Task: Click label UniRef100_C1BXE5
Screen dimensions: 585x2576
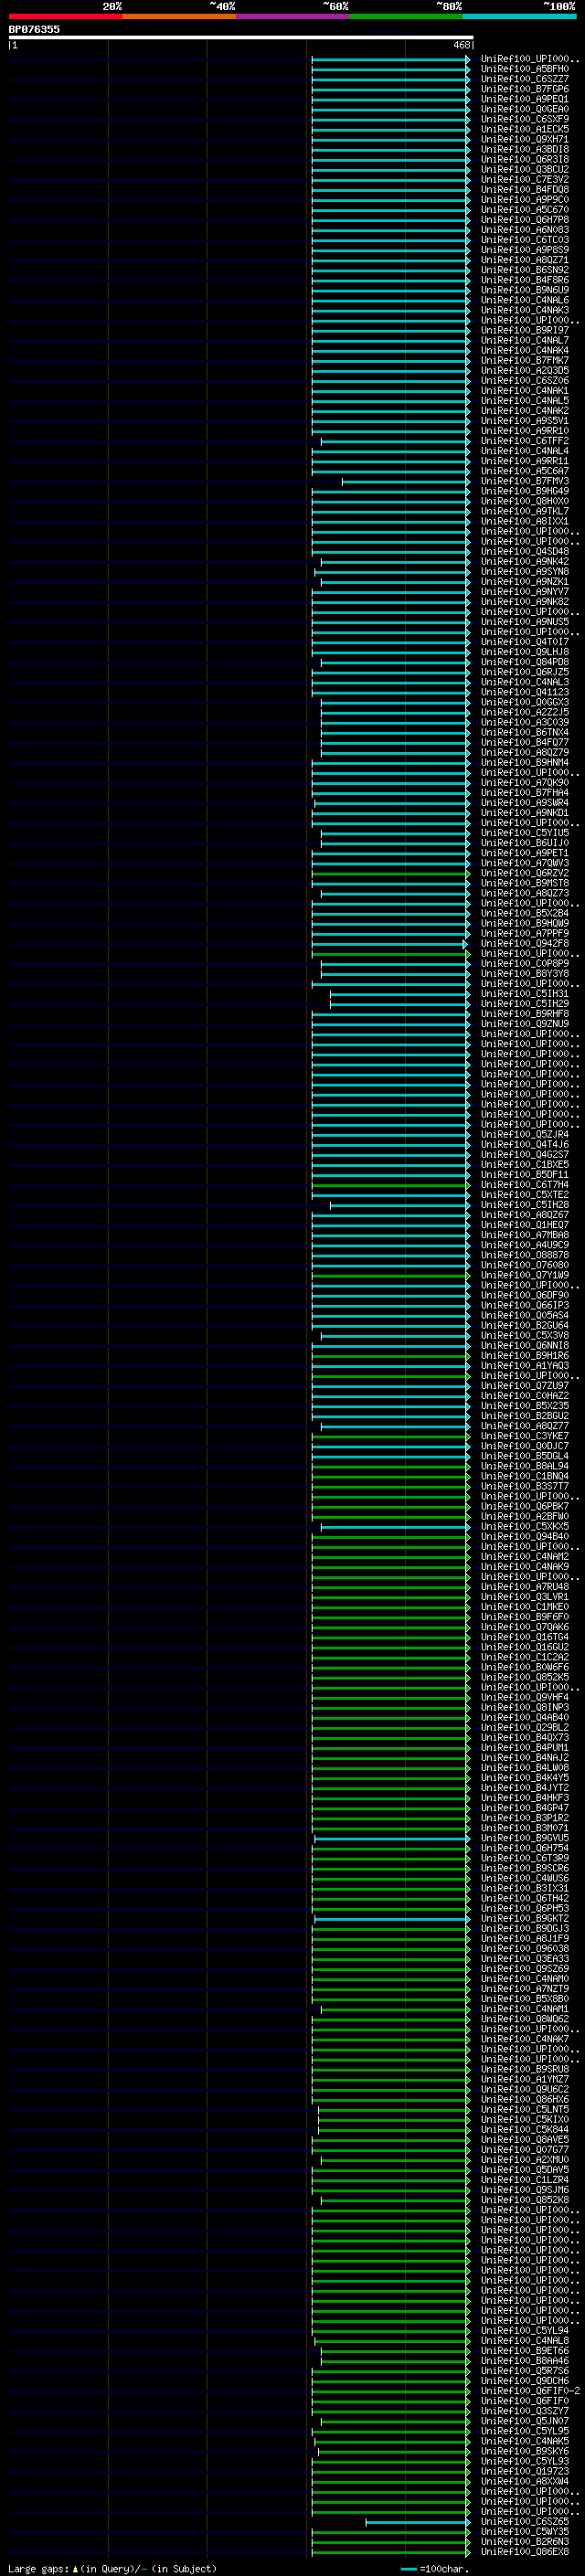Action: coord(524,1164)
